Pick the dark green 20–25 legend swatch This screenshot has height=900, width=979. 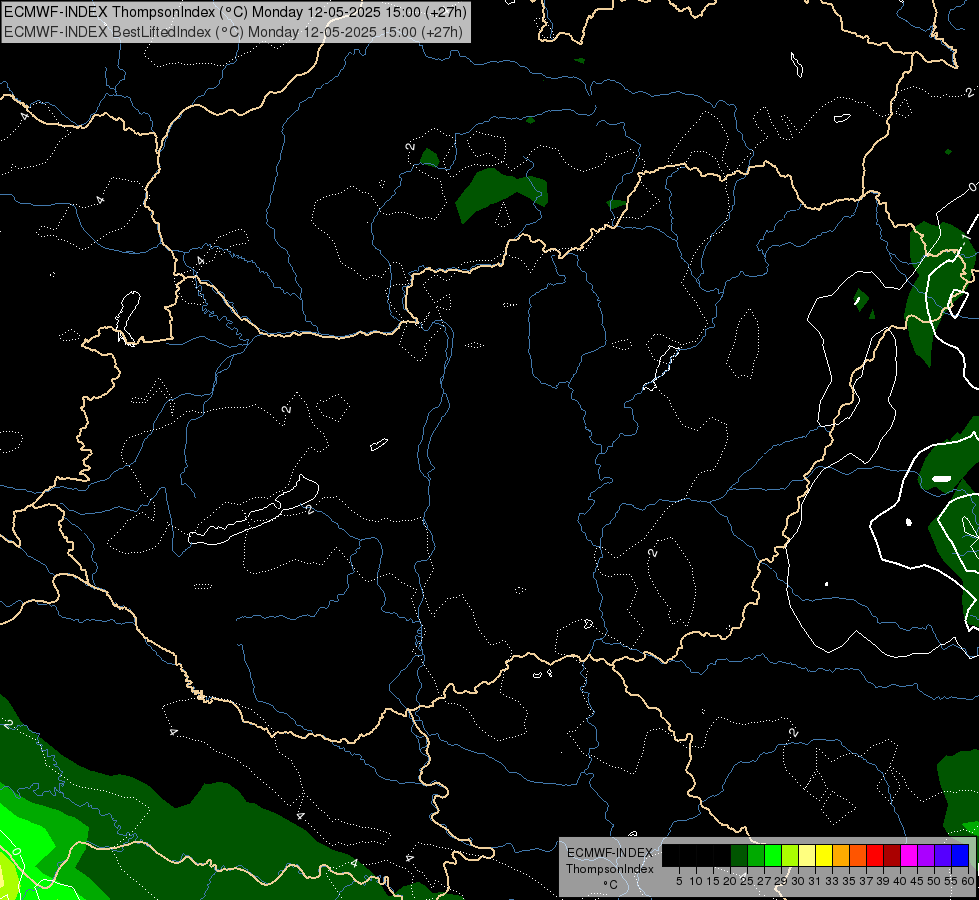click(739, 855)
